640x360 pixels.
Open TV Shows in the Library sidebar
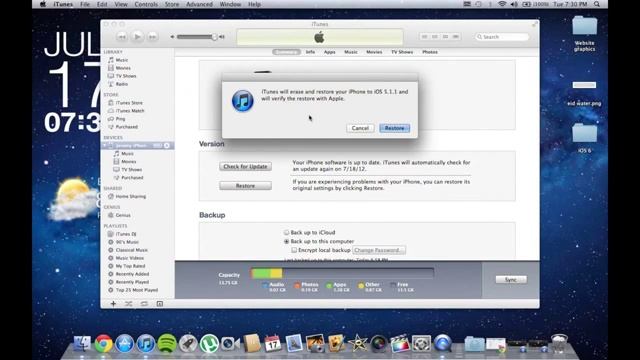[x=126, y=76]
